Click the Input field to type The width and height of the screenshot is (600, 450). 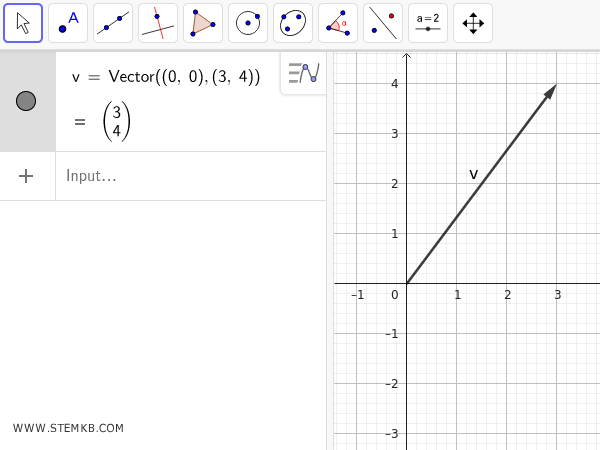click(190, 176)
